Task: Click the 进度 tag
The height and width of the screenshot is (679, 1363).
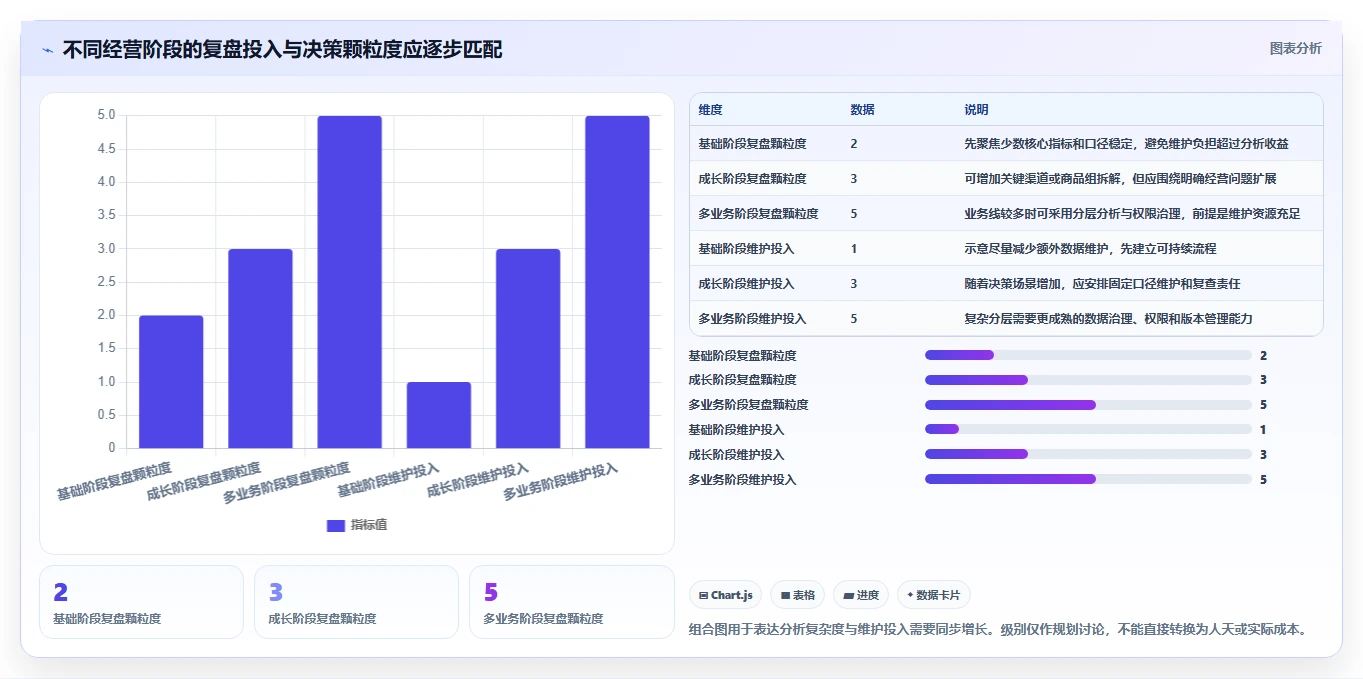Action: (x=861, y=595)
